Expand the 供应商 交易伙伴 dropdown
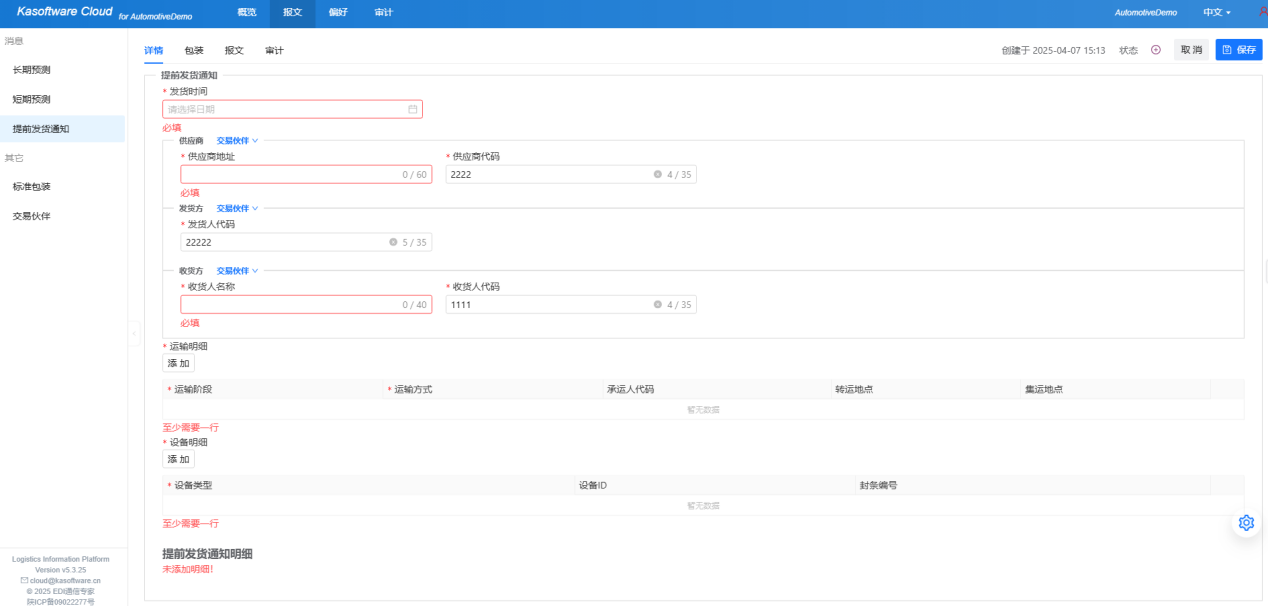 tap(237, 141)
